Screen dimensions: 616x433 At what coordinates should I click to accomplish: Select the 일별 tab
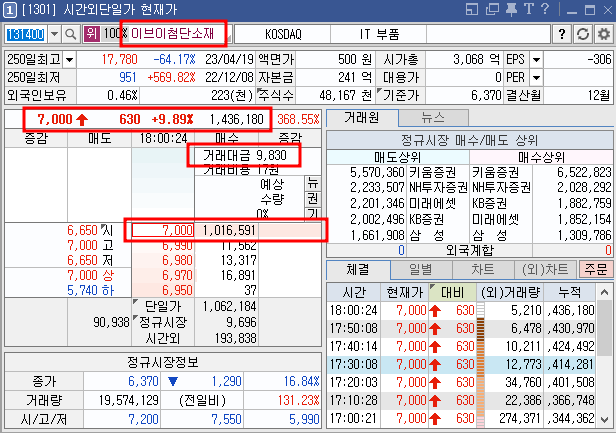tap(421, 270)
